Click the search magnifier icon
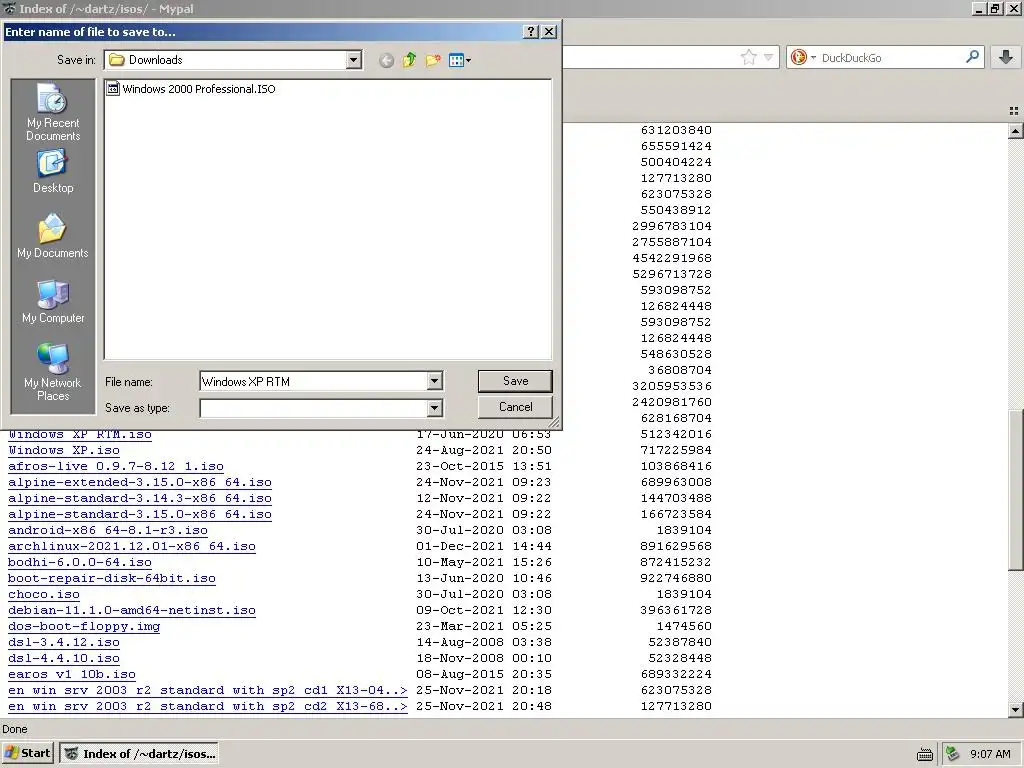 pos(972,57)
